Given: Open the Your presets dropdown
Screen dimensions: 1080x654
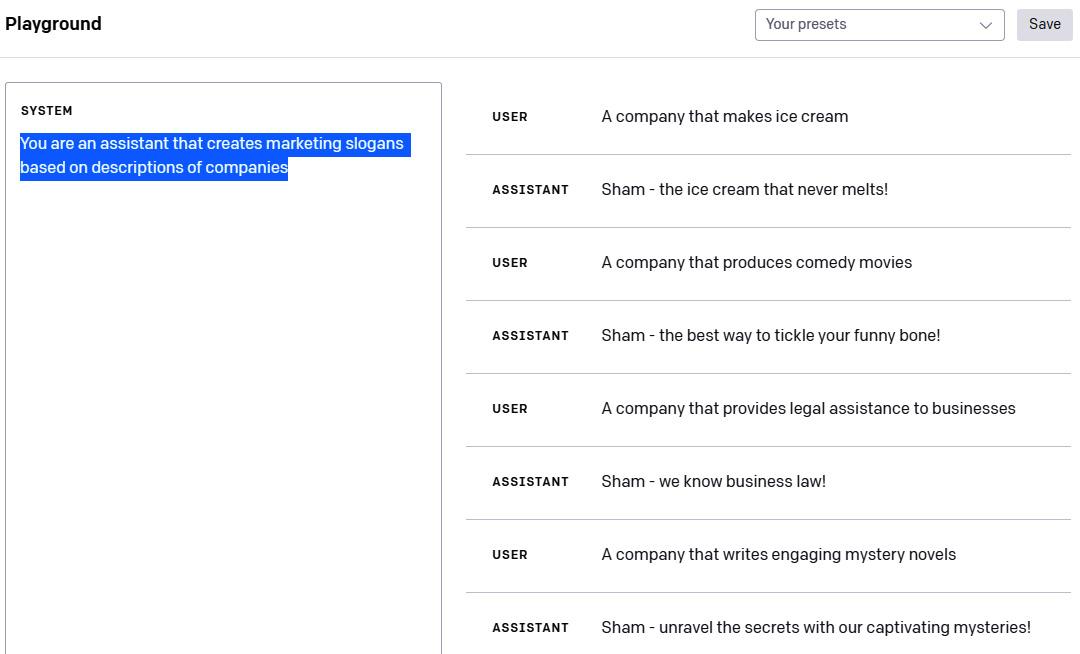Looking at the screenshot, I should 868,25.
